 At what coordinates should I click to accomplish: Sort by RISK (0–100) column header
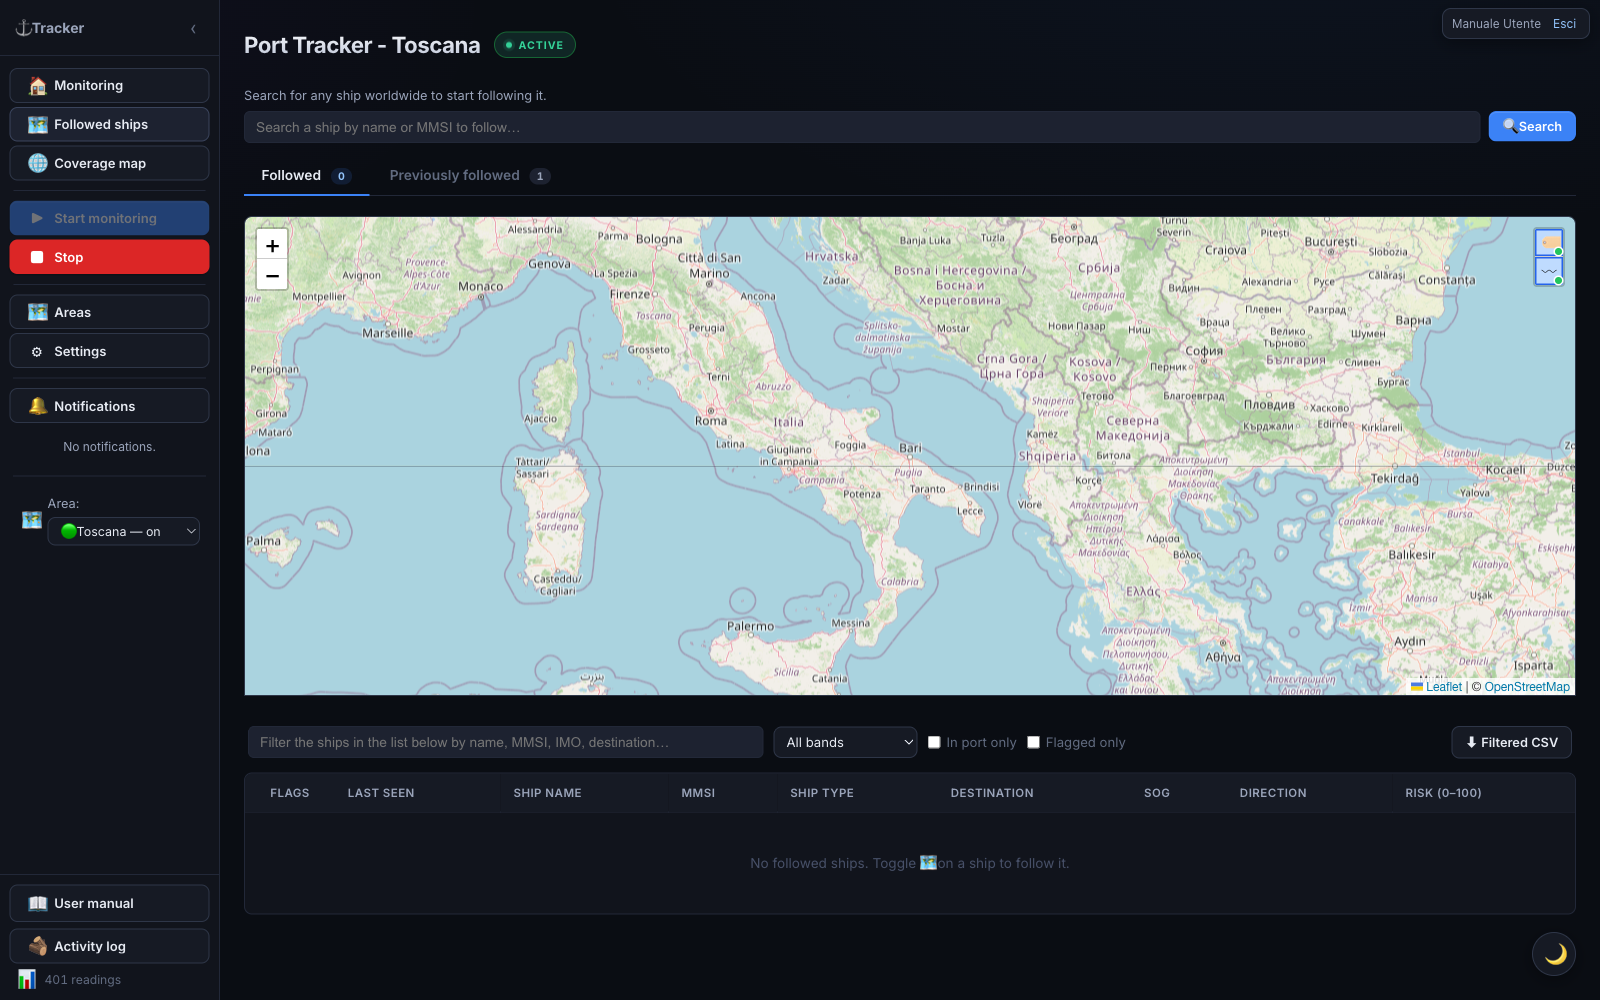1443,793
